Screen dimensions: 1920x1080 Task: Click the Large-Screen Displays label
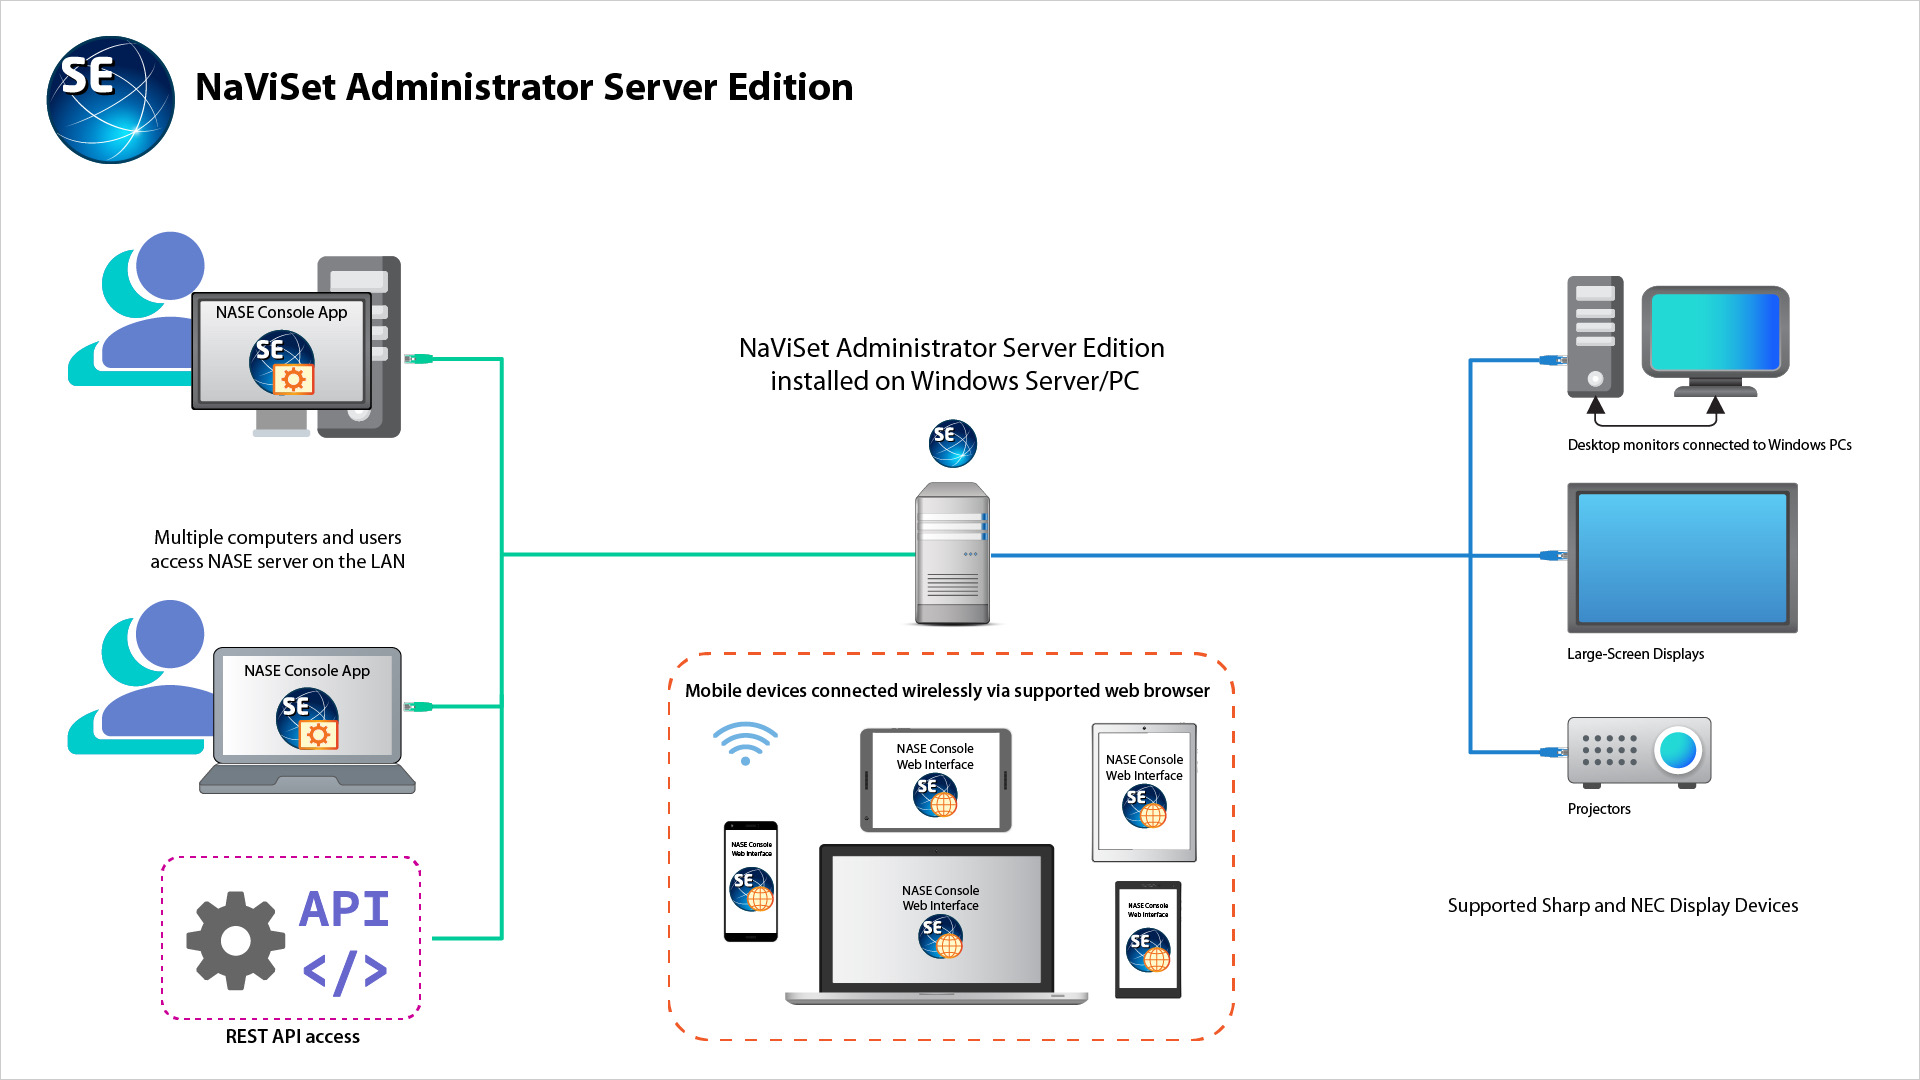click(1635, 654)
